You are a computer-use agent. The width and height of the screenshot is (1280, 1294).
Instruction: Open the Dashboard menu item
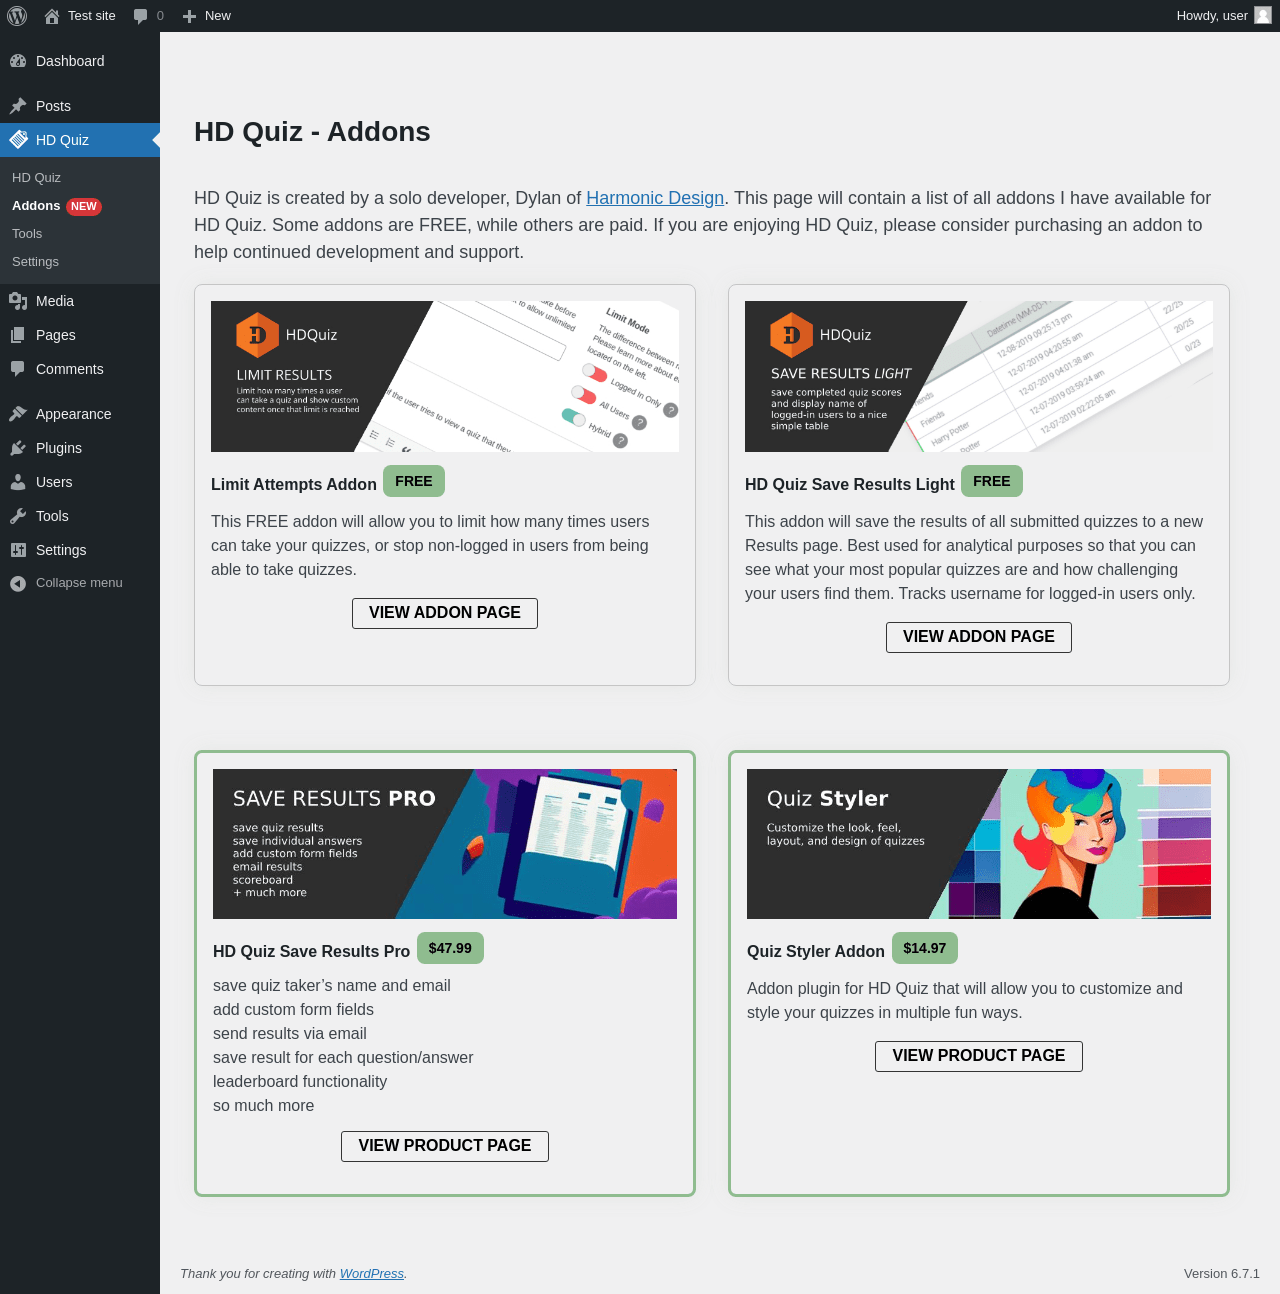point(80,61)
